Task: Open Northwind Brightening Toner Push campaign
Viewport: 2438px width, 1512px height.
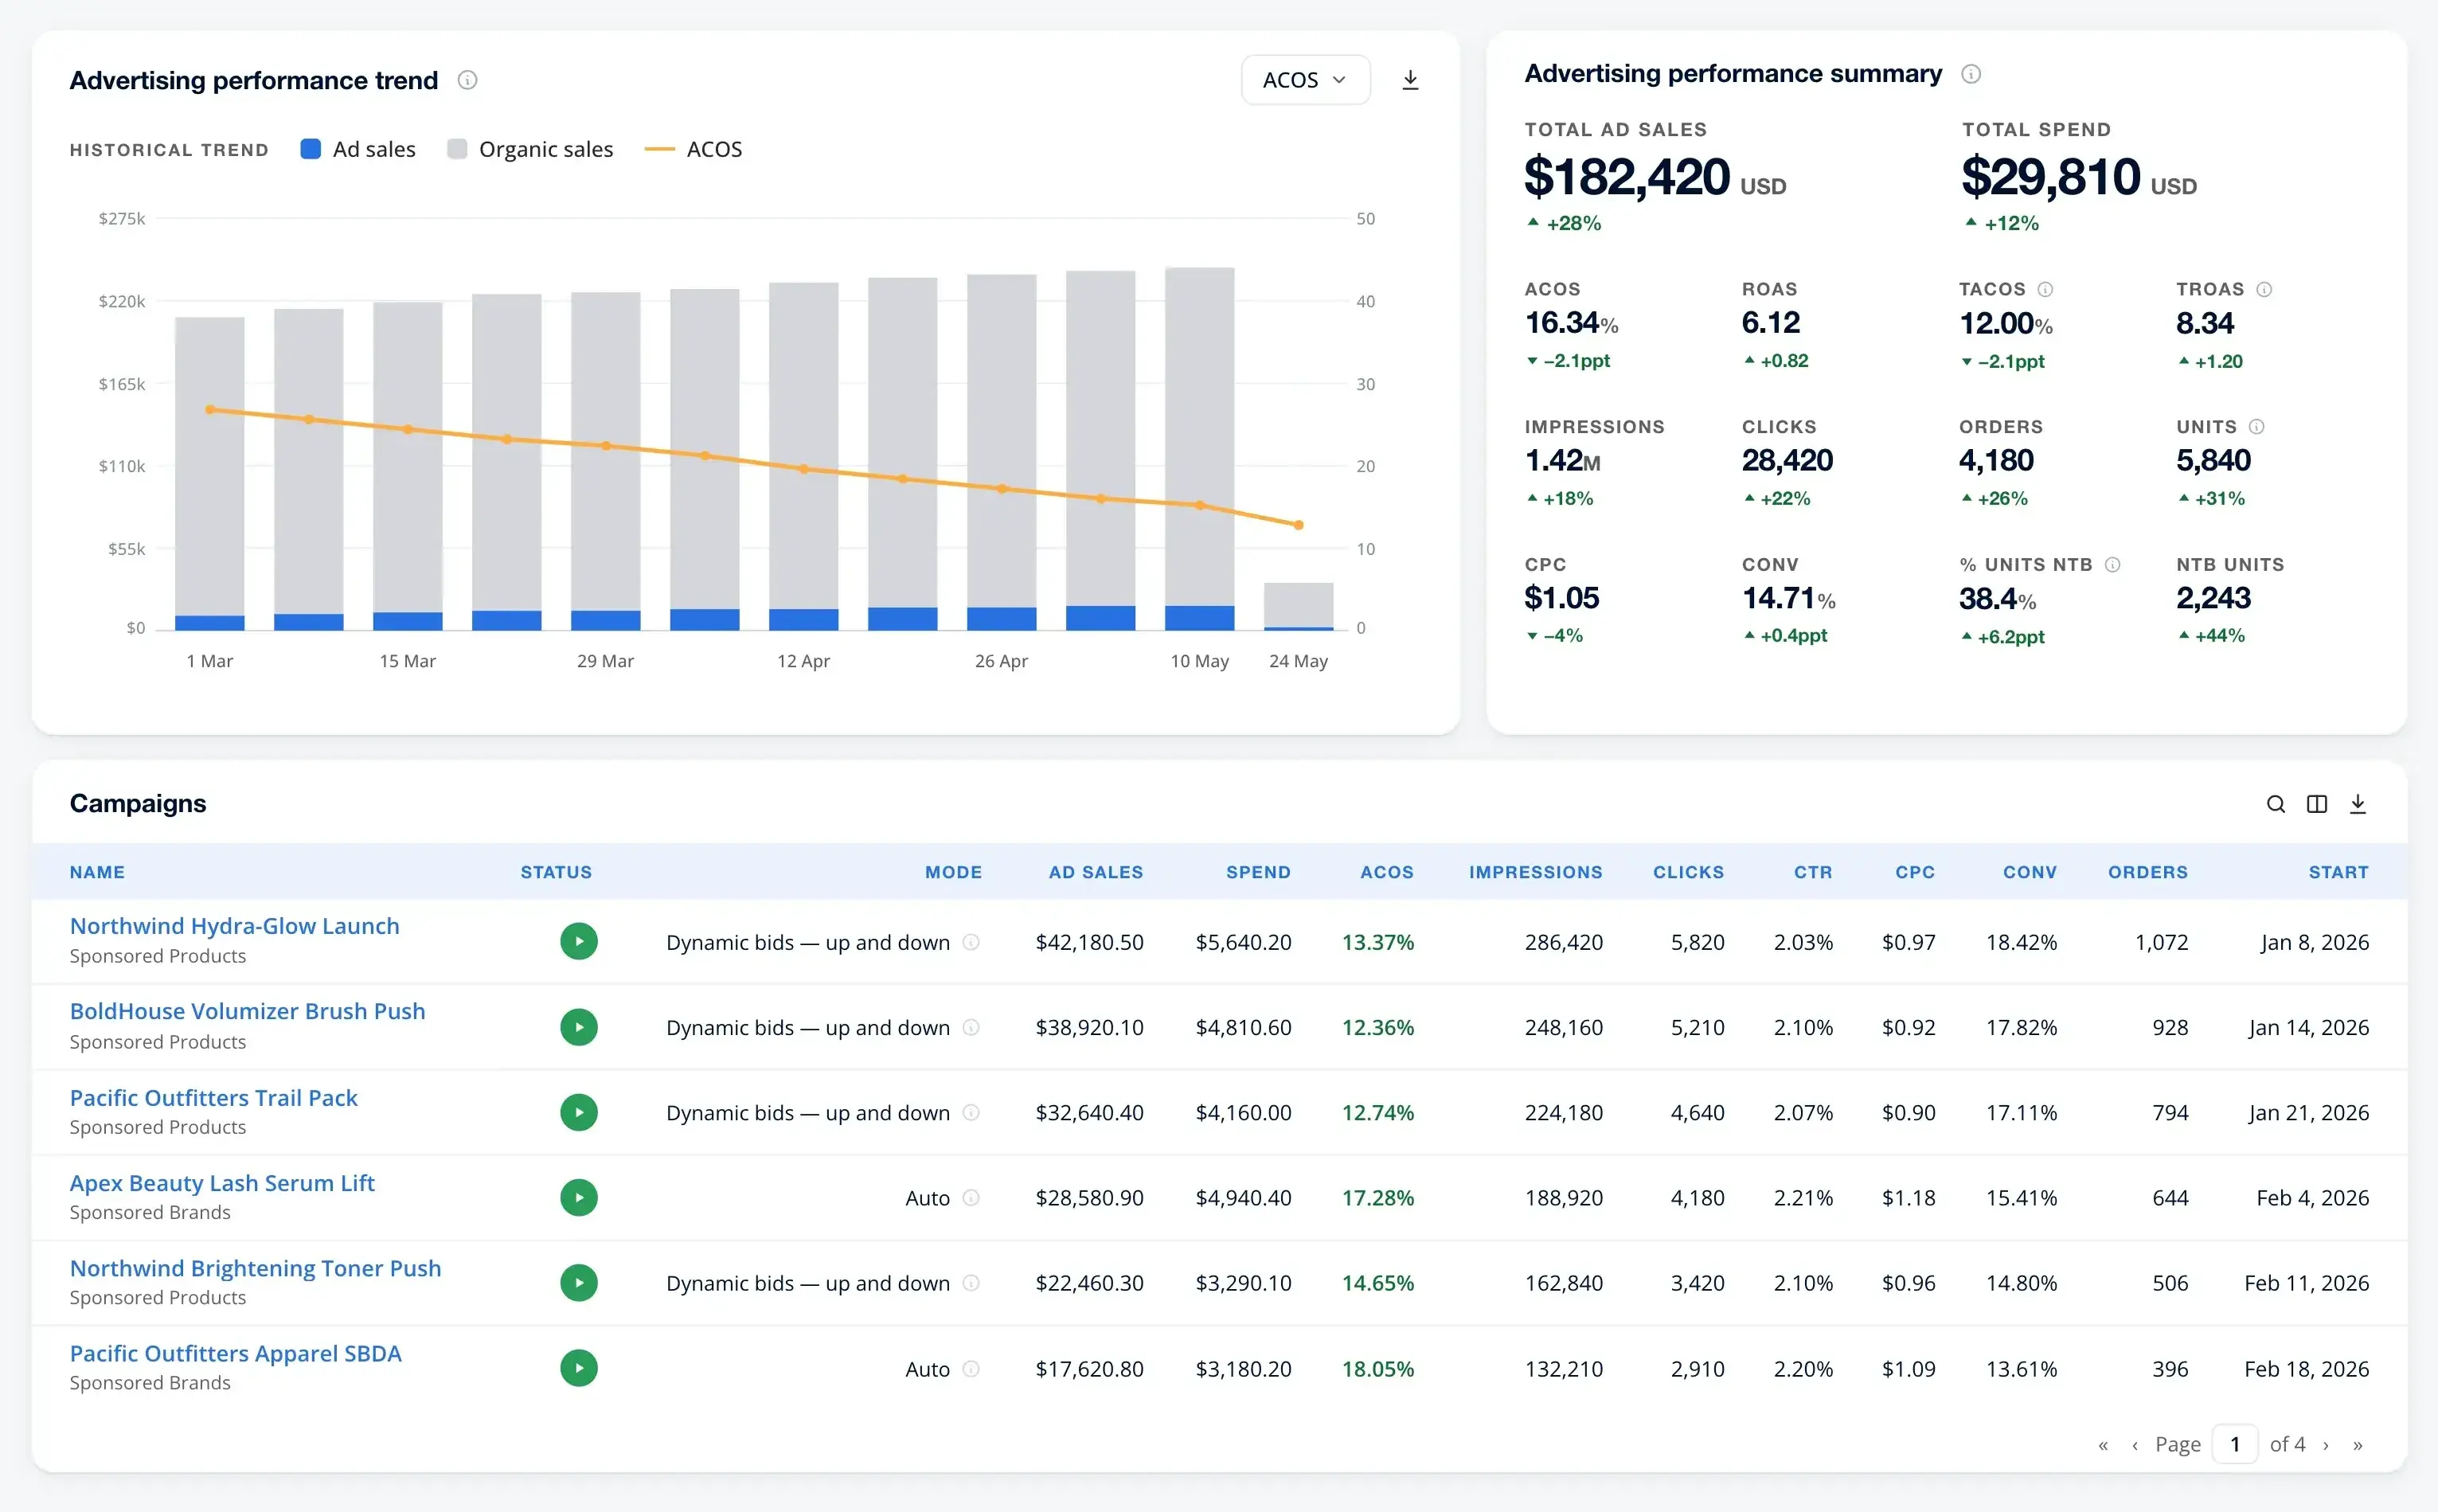Action: pyautogui.click(x=255, y=1268)
